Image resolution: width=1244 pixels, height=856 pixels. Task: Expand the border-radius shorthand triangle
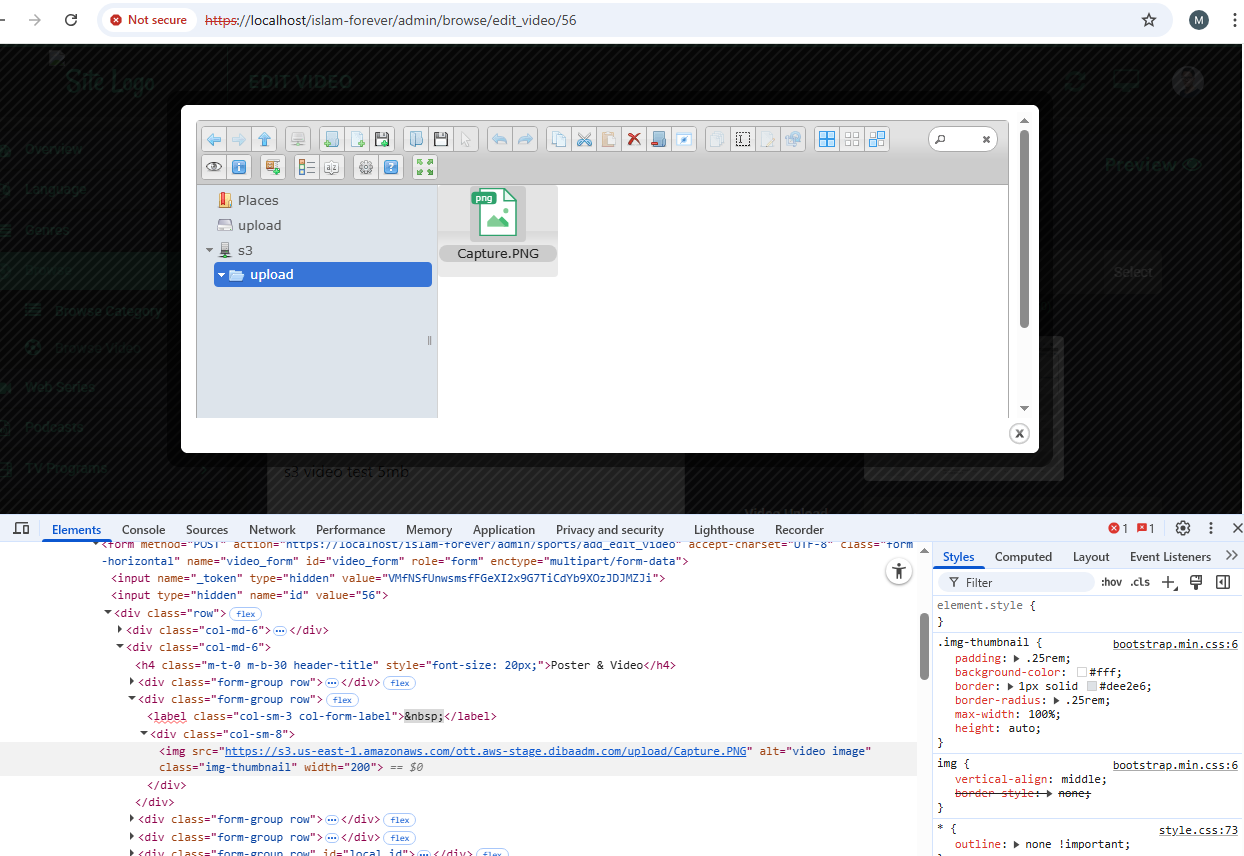[x=1058, y=700]
